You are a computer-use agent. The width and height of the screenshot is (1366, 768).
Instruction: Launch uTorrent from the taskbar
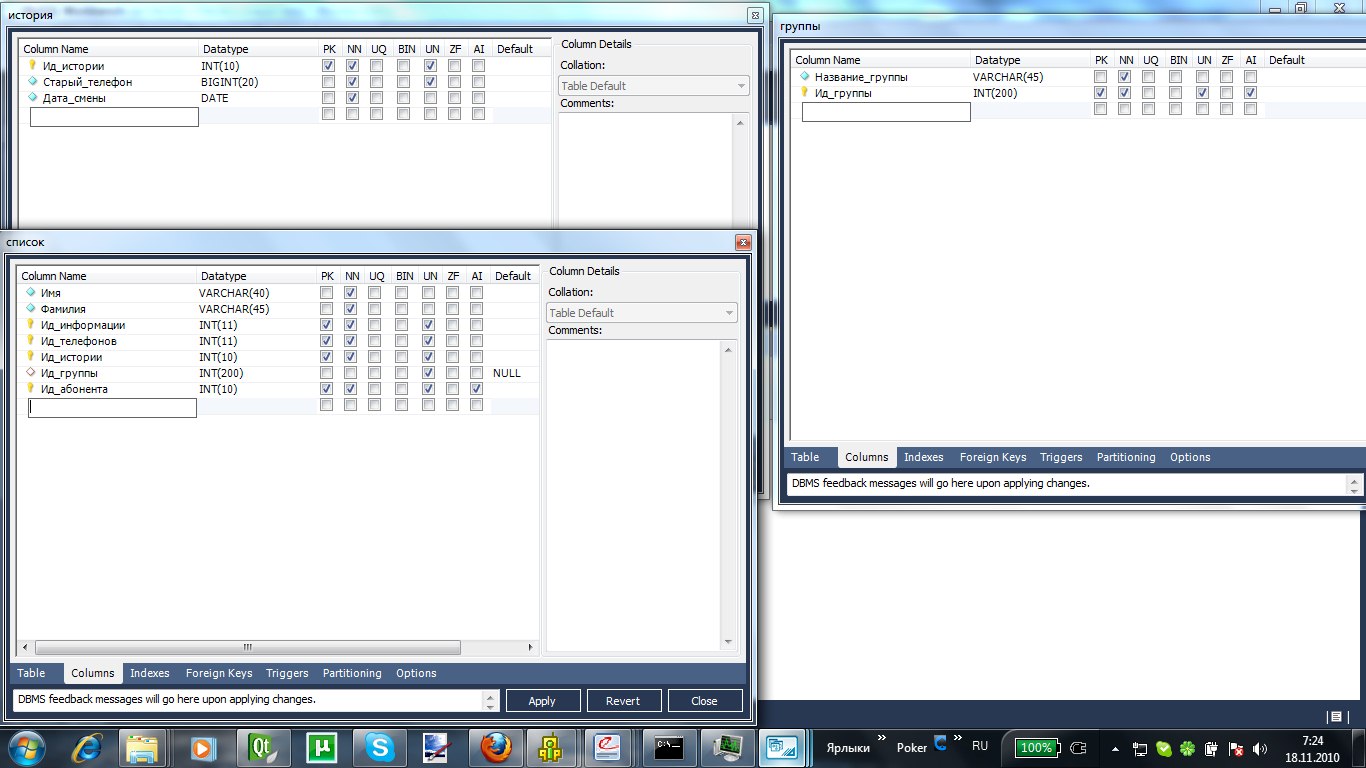(x=322, y=747)
